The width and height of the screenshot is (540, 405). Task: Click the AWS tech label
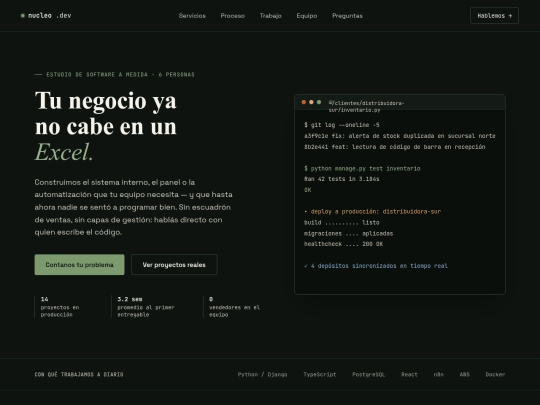[465, 374]
